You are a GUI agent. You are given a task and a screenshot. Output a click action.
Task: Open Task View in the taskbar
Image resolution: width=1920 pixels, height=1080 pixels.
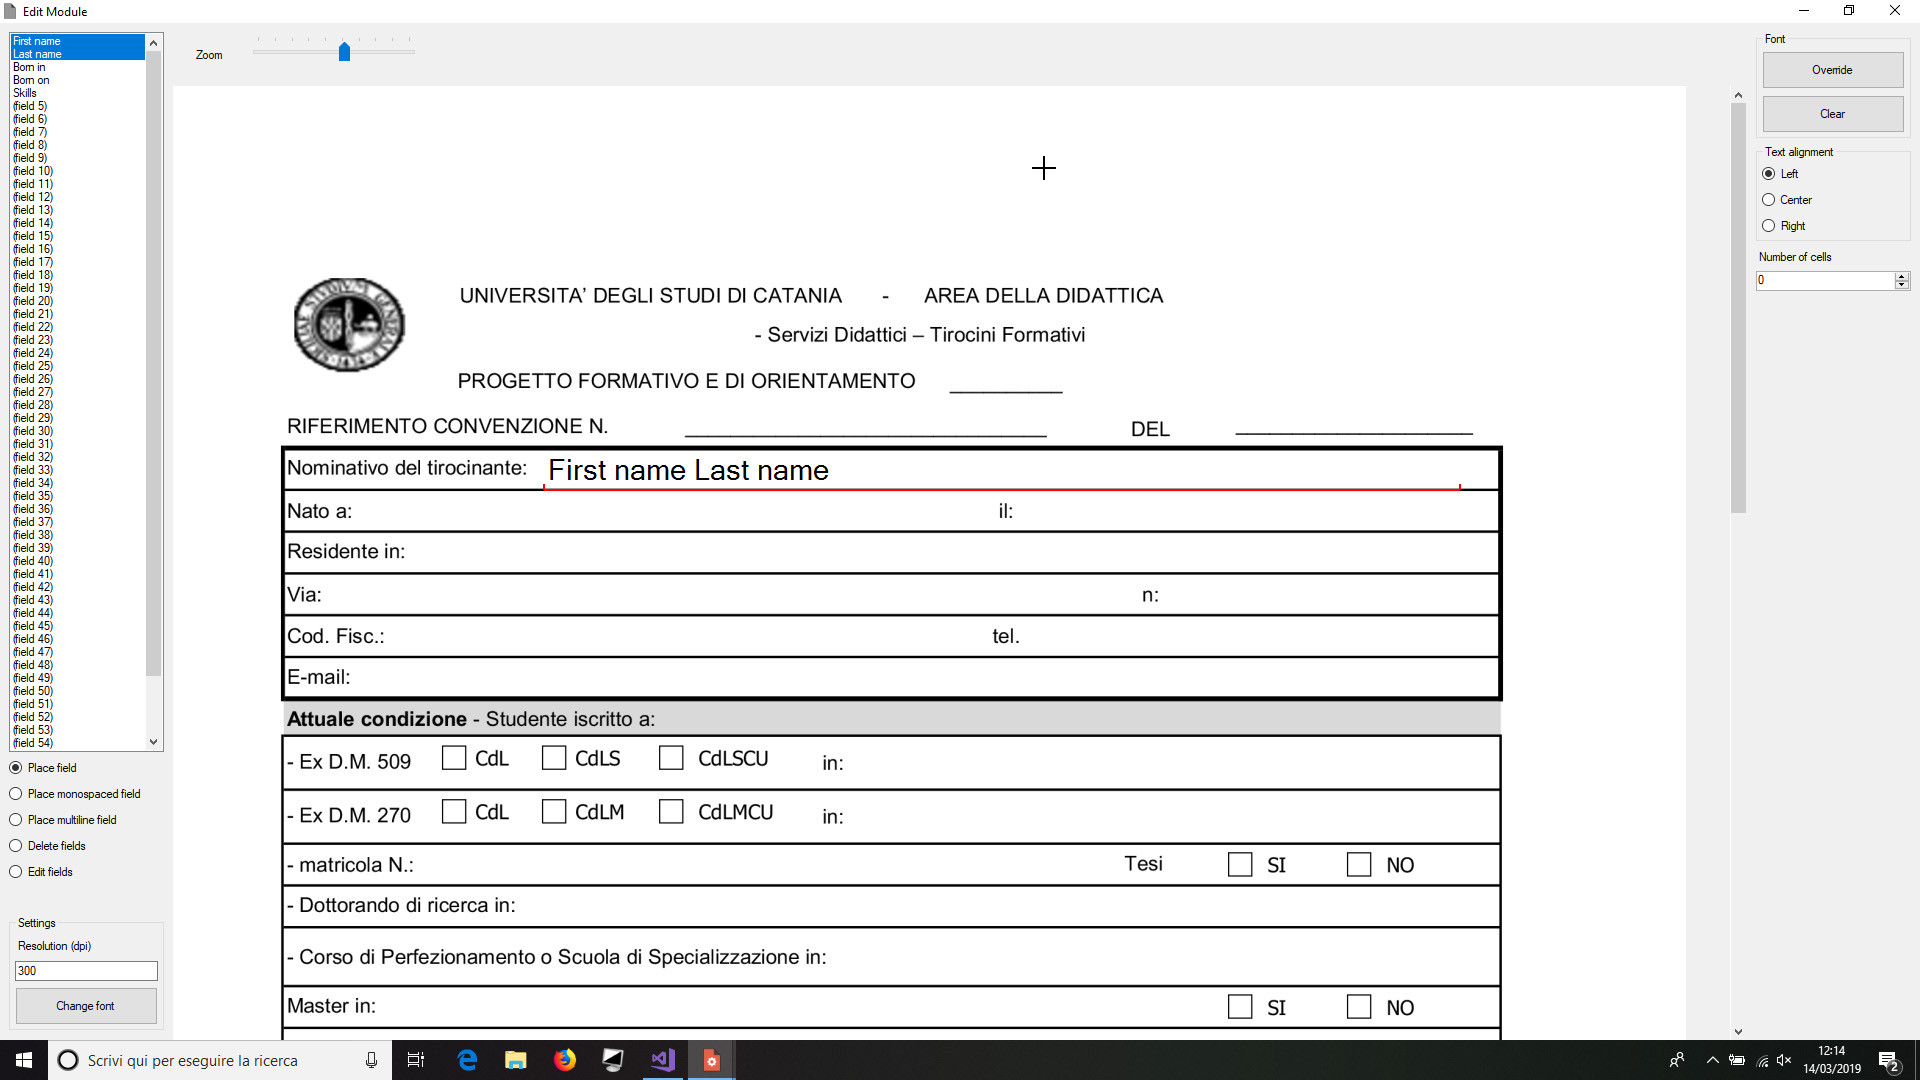pos(416,1060)
